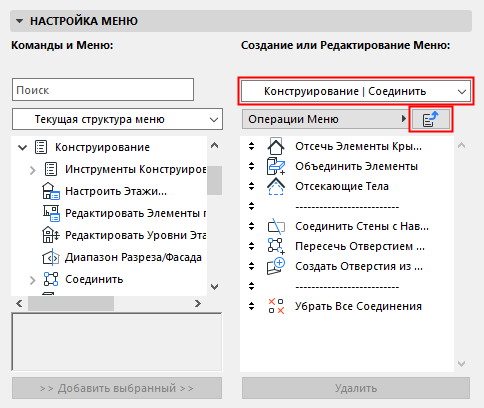The image size is (484, 408).
Task: Grab reorder handle of Отсекающие Тела
Action: [x=251, y=186]
